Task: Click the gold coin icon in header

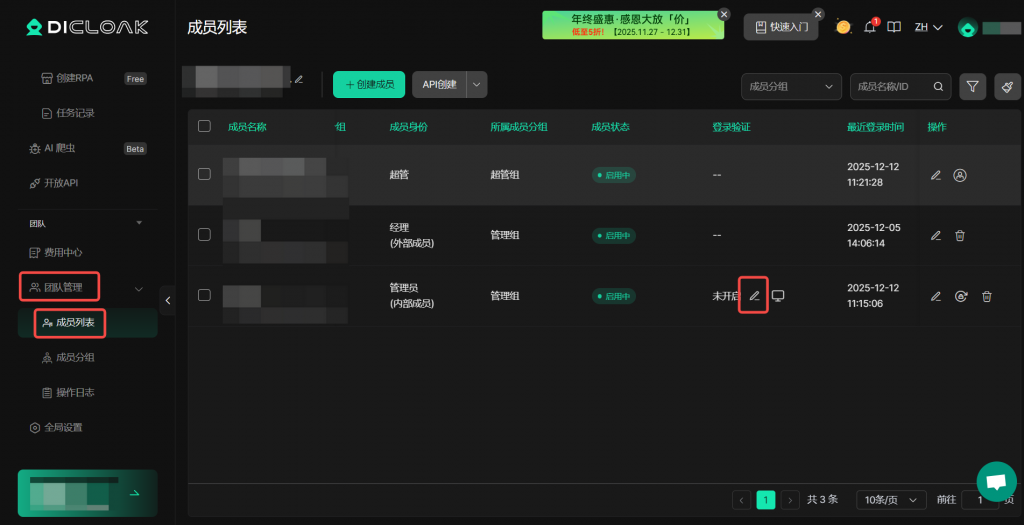Action: tap(843, 27)
